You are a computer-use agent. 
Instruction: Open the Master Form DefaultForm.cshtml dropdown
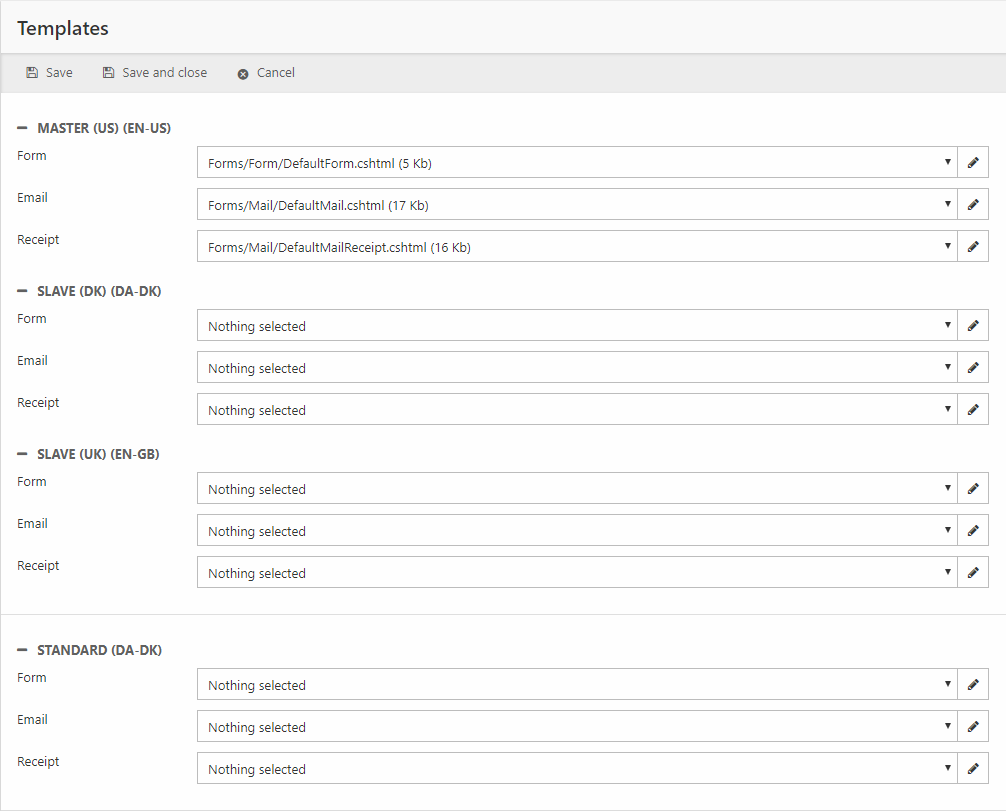[x=577, y=162]
